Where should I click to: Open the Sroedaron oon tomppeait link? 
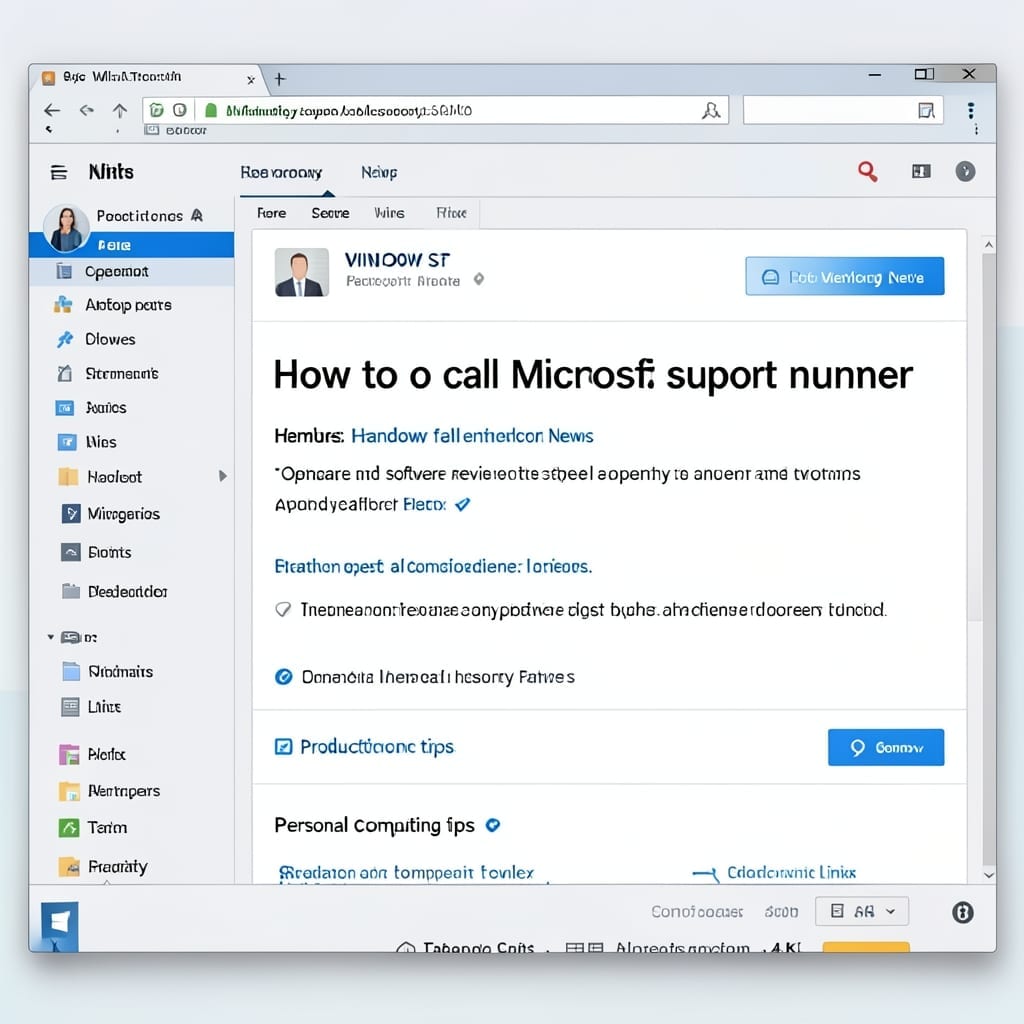click(406, 872)
